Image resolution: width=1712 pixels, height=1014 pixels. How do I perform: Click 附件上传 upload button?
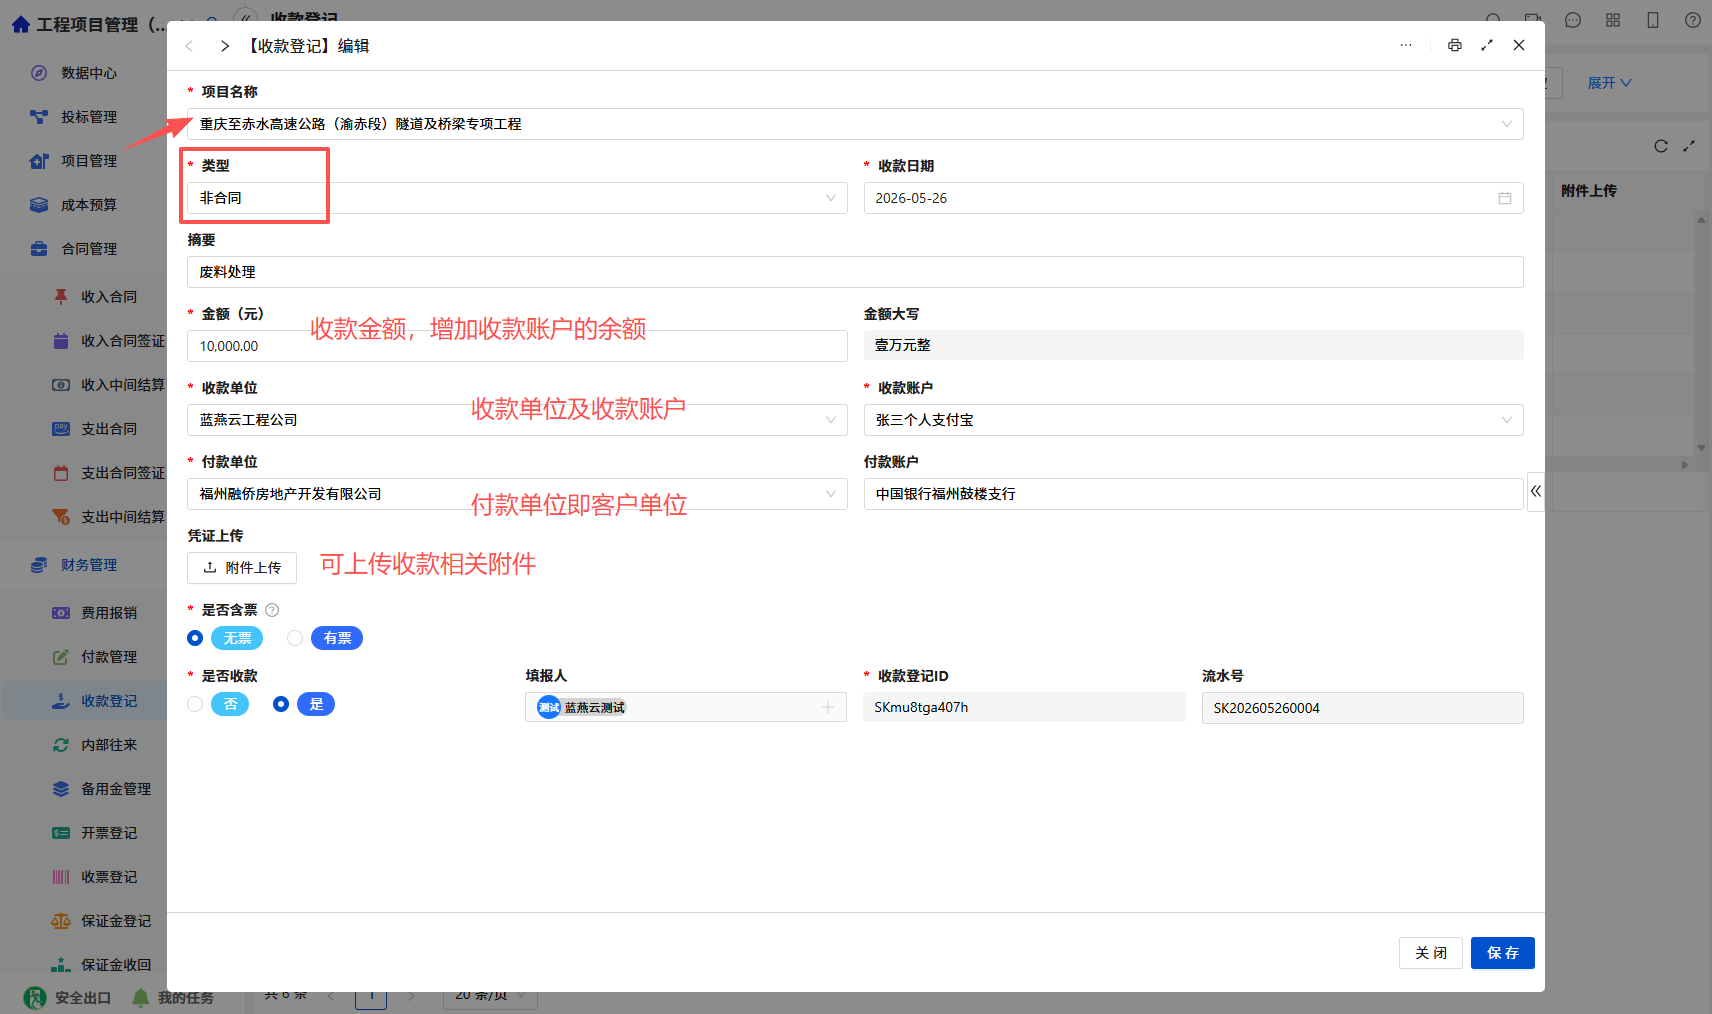(x=242, y=568)
